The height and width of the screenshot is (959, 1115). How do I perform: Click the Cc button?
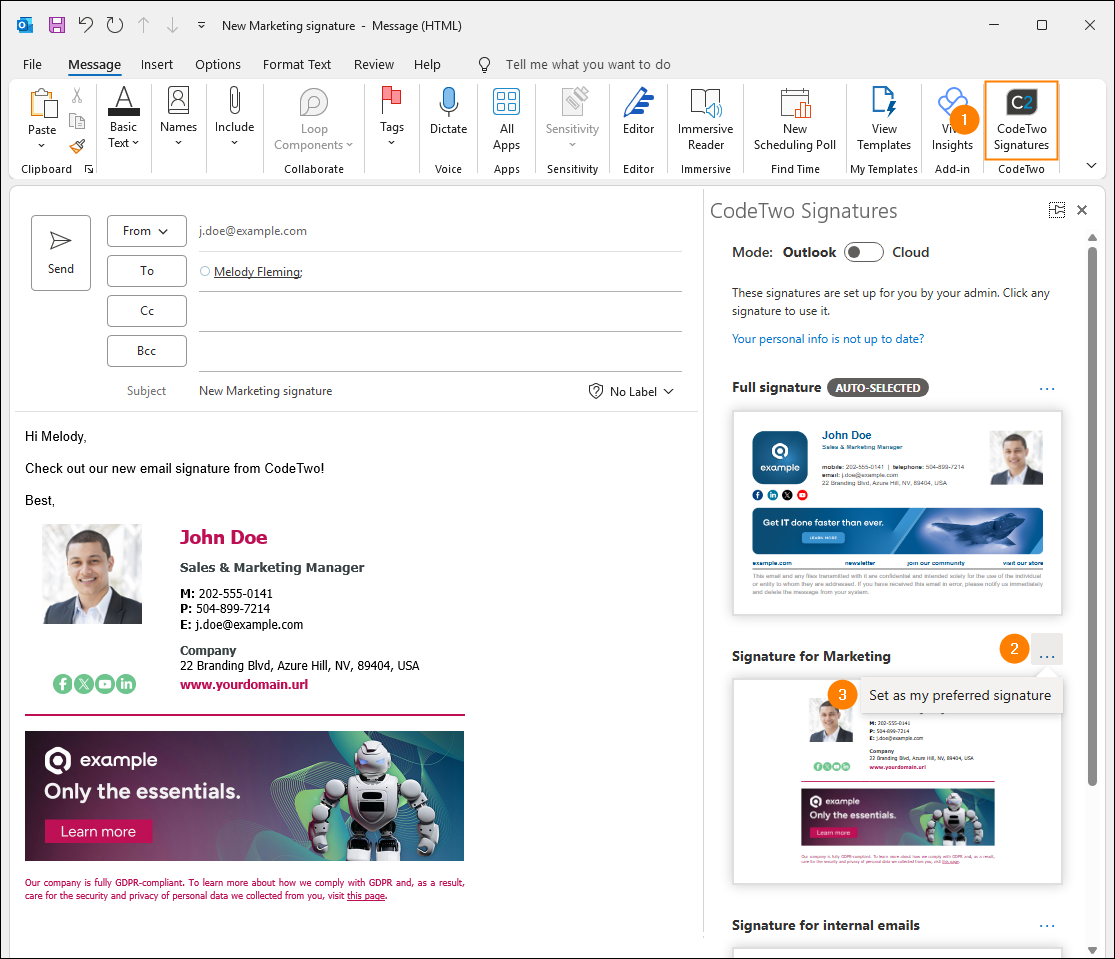(x=146, y=311)
